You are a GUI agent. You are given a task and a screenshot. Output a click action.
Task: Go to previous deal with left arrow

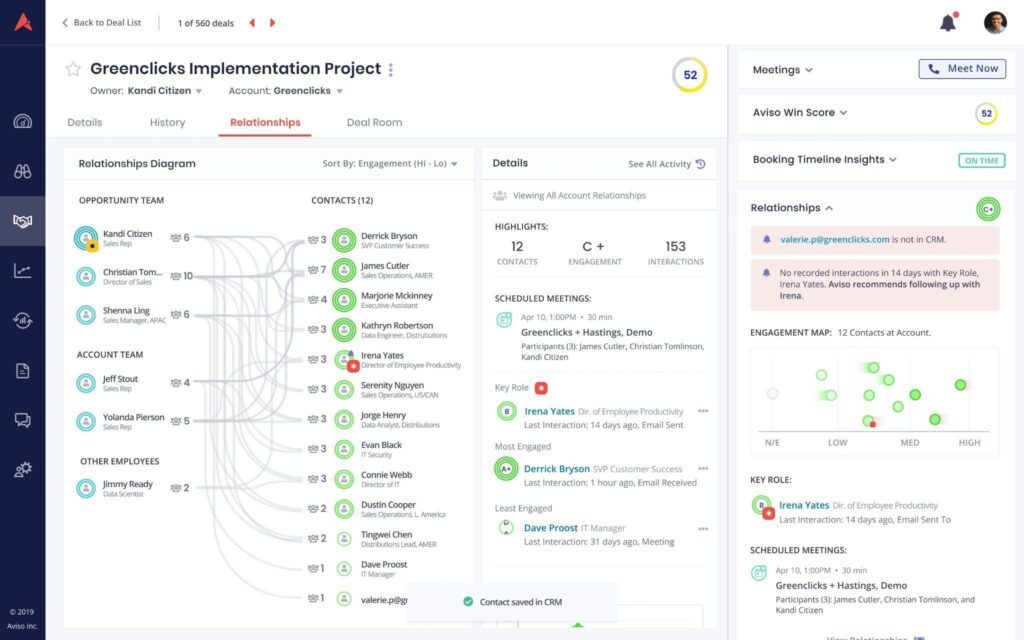pos(252,23)
